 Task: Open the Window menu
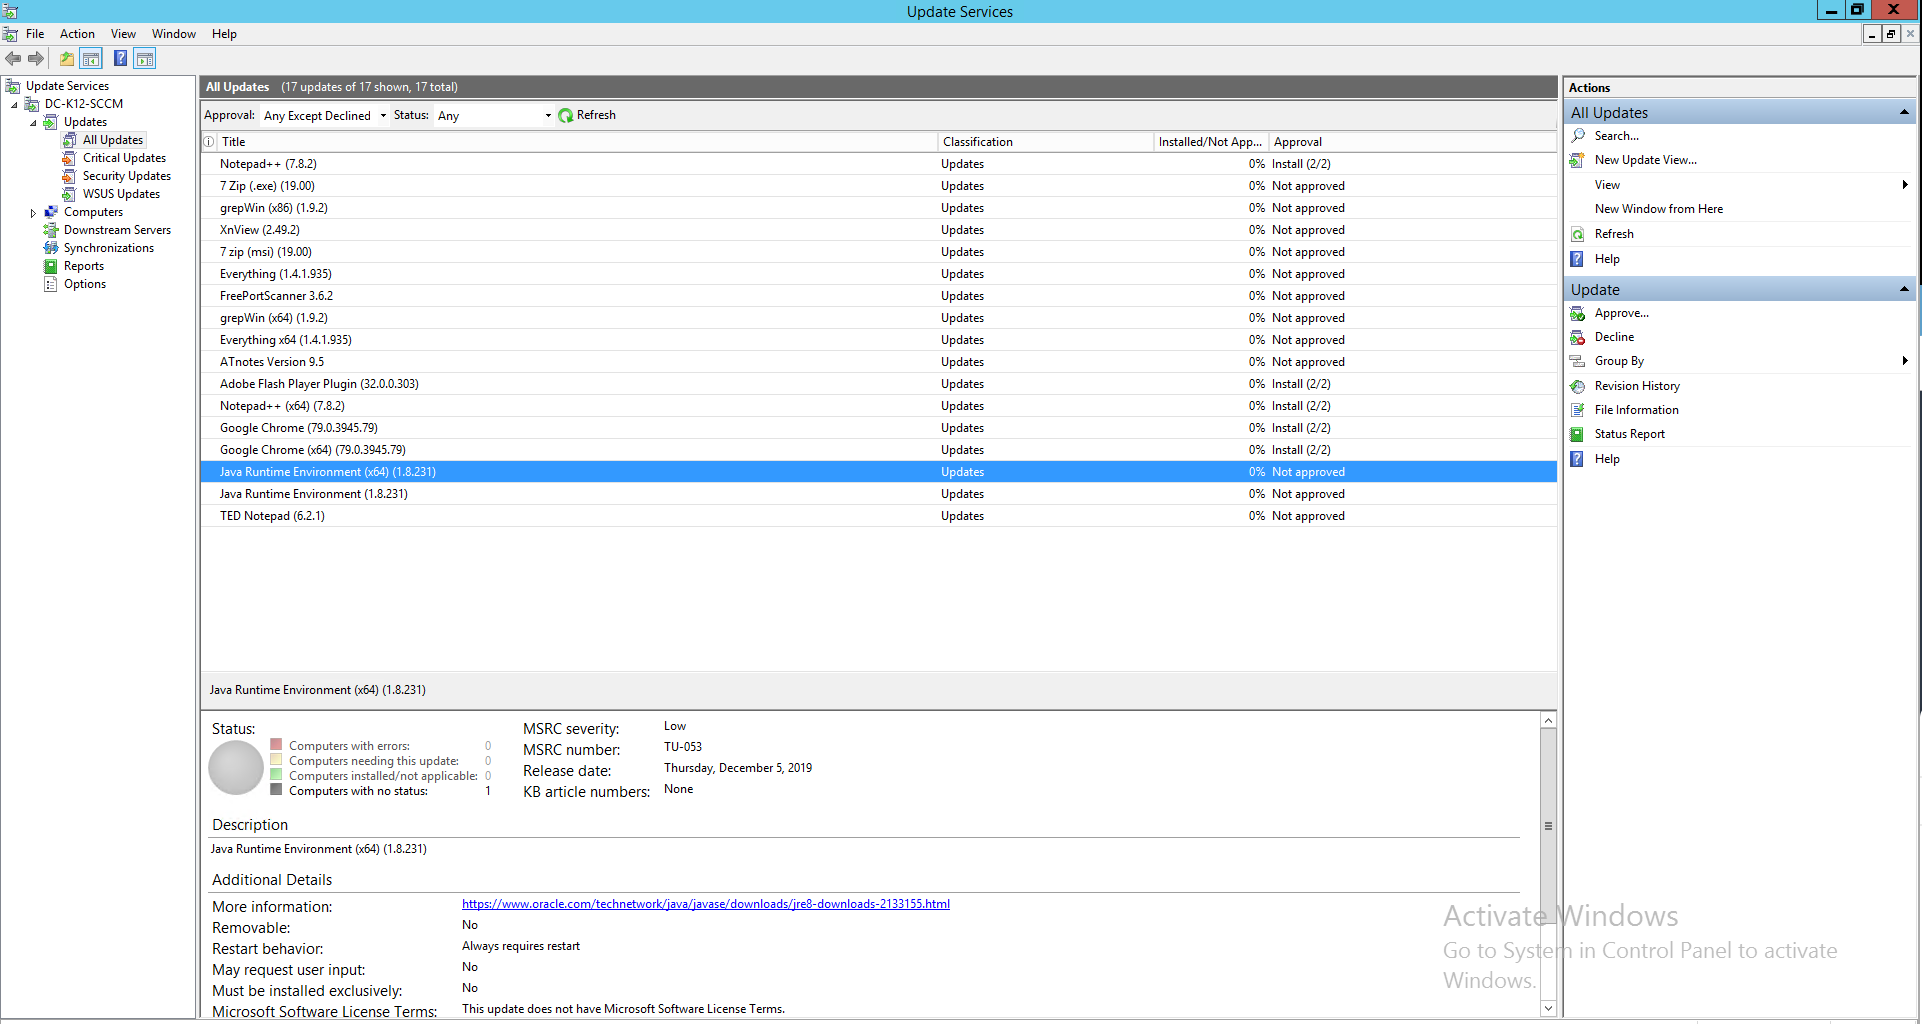point(173,33)
